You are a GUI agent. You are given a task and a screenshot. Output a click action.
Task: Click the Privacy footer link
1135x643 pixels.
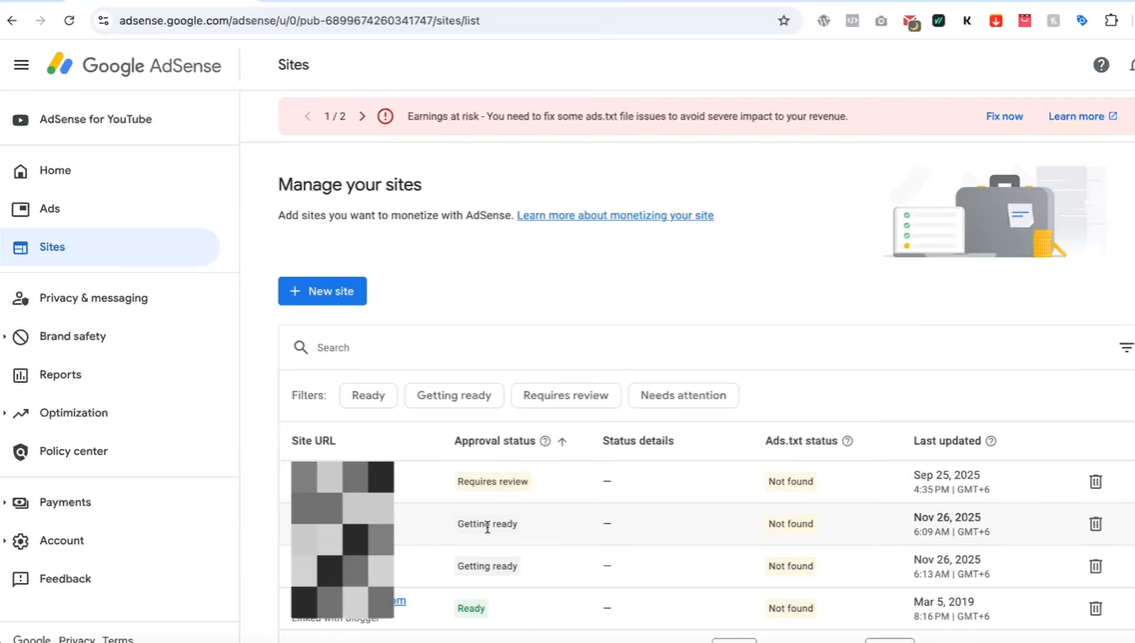[x=77, y=639]
